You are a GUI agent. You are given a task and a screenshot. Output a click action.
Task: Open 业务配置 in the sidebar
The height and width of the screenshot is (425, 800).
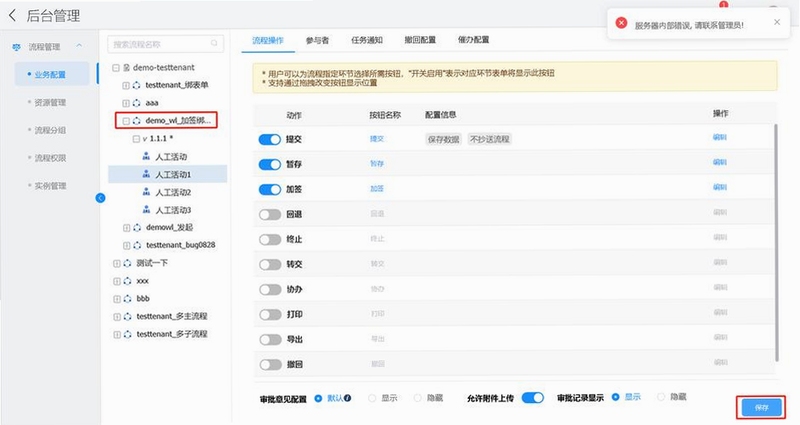pyautogui.click(x=50, y=74)
